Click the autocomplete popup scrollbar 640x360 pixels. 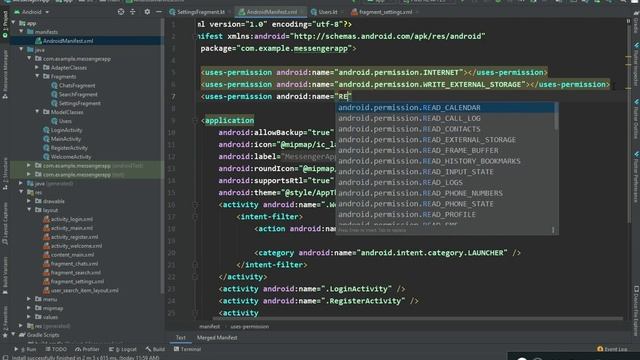pos(556,116)
